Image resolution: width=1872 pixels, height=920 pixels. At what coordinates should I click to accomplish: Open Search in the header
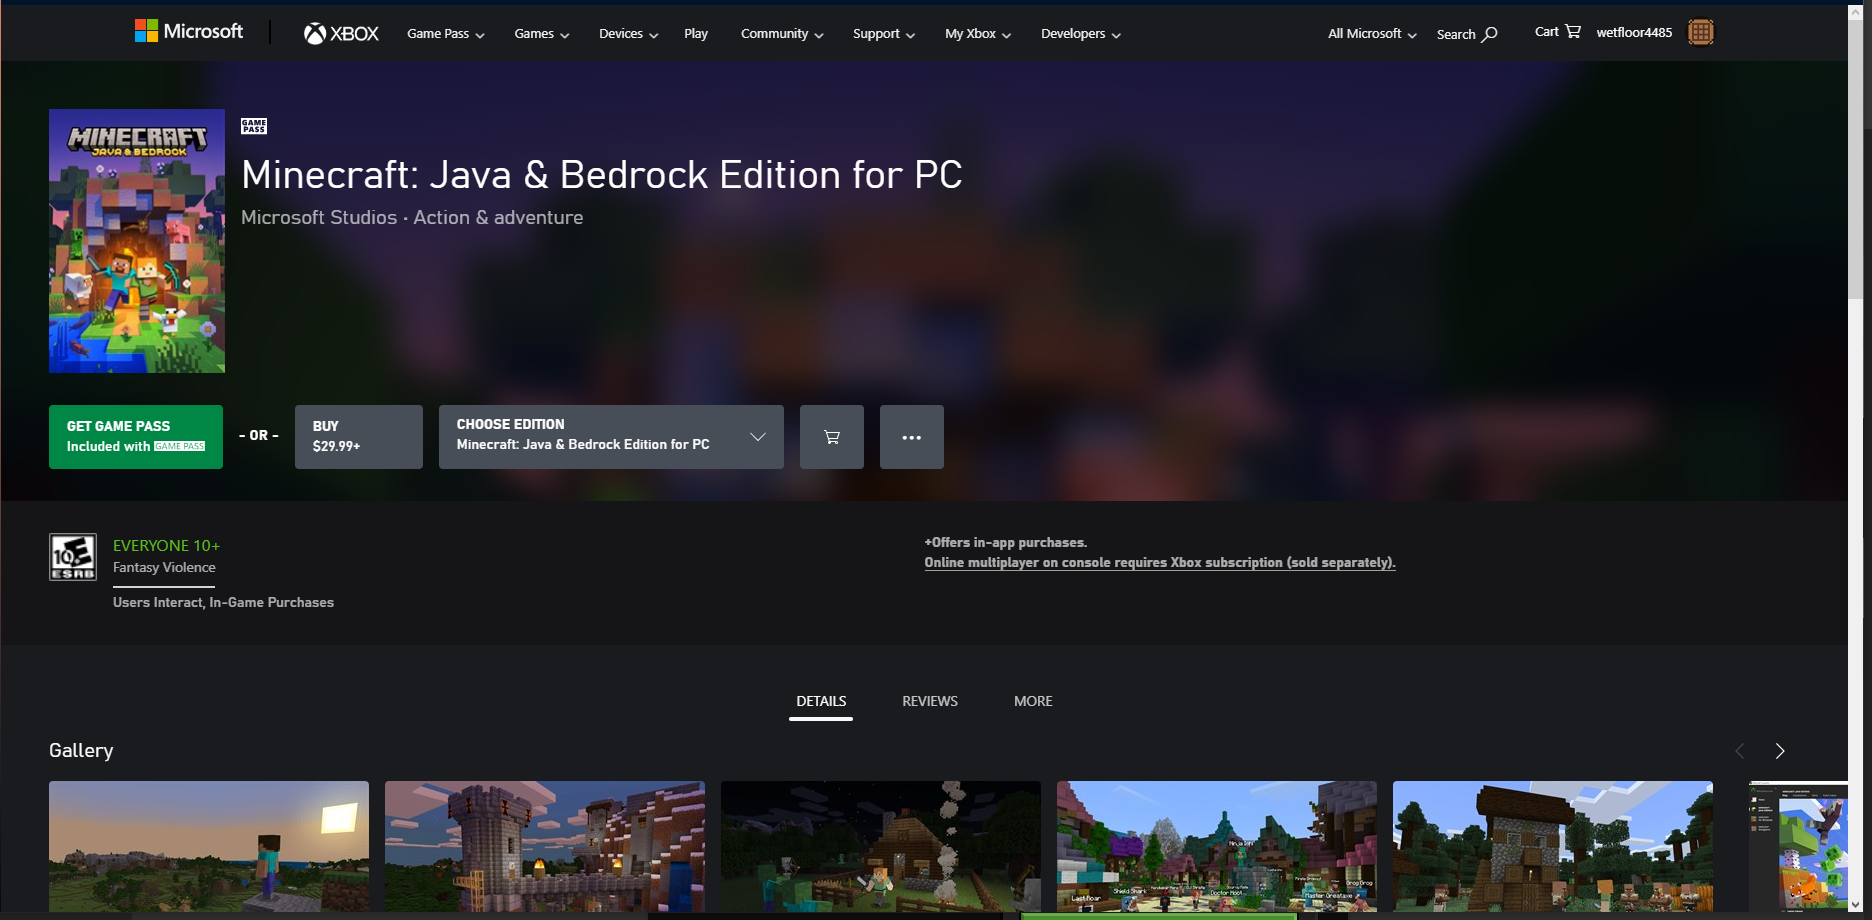[x=1467, y=34]
